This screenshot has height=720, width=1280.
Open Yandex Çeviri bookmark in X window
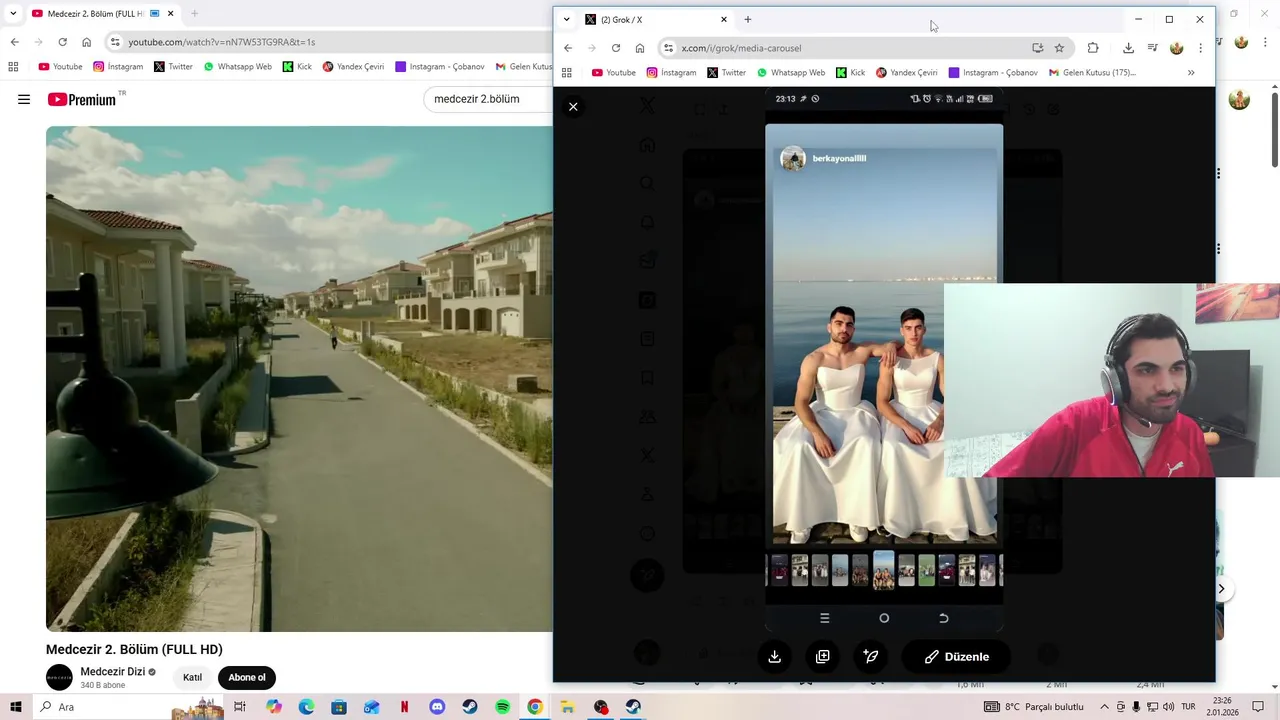906,73
